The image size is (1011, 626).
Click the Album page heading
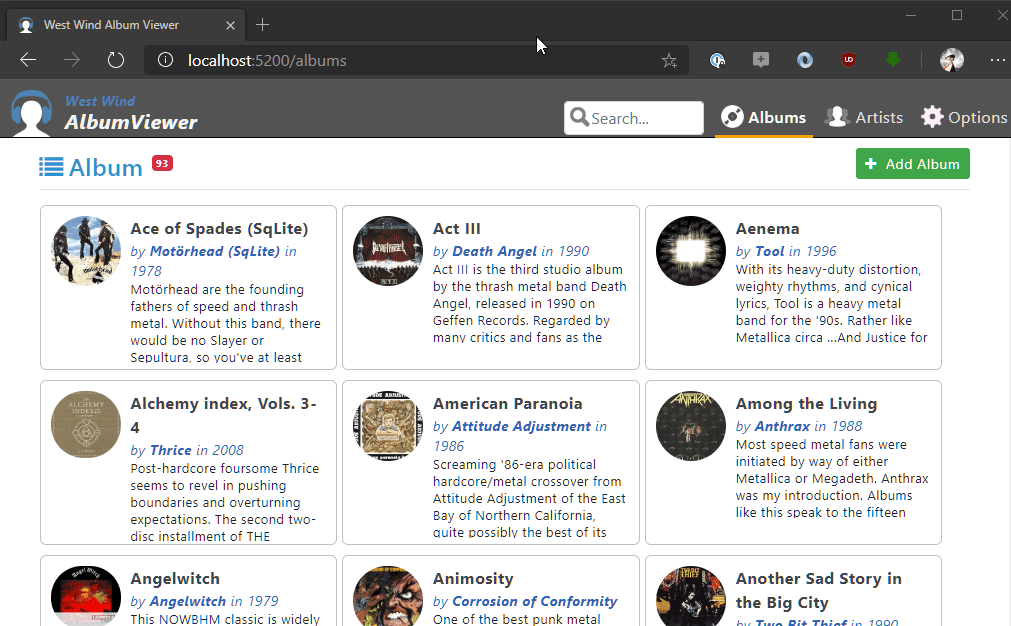click(106, 168)
